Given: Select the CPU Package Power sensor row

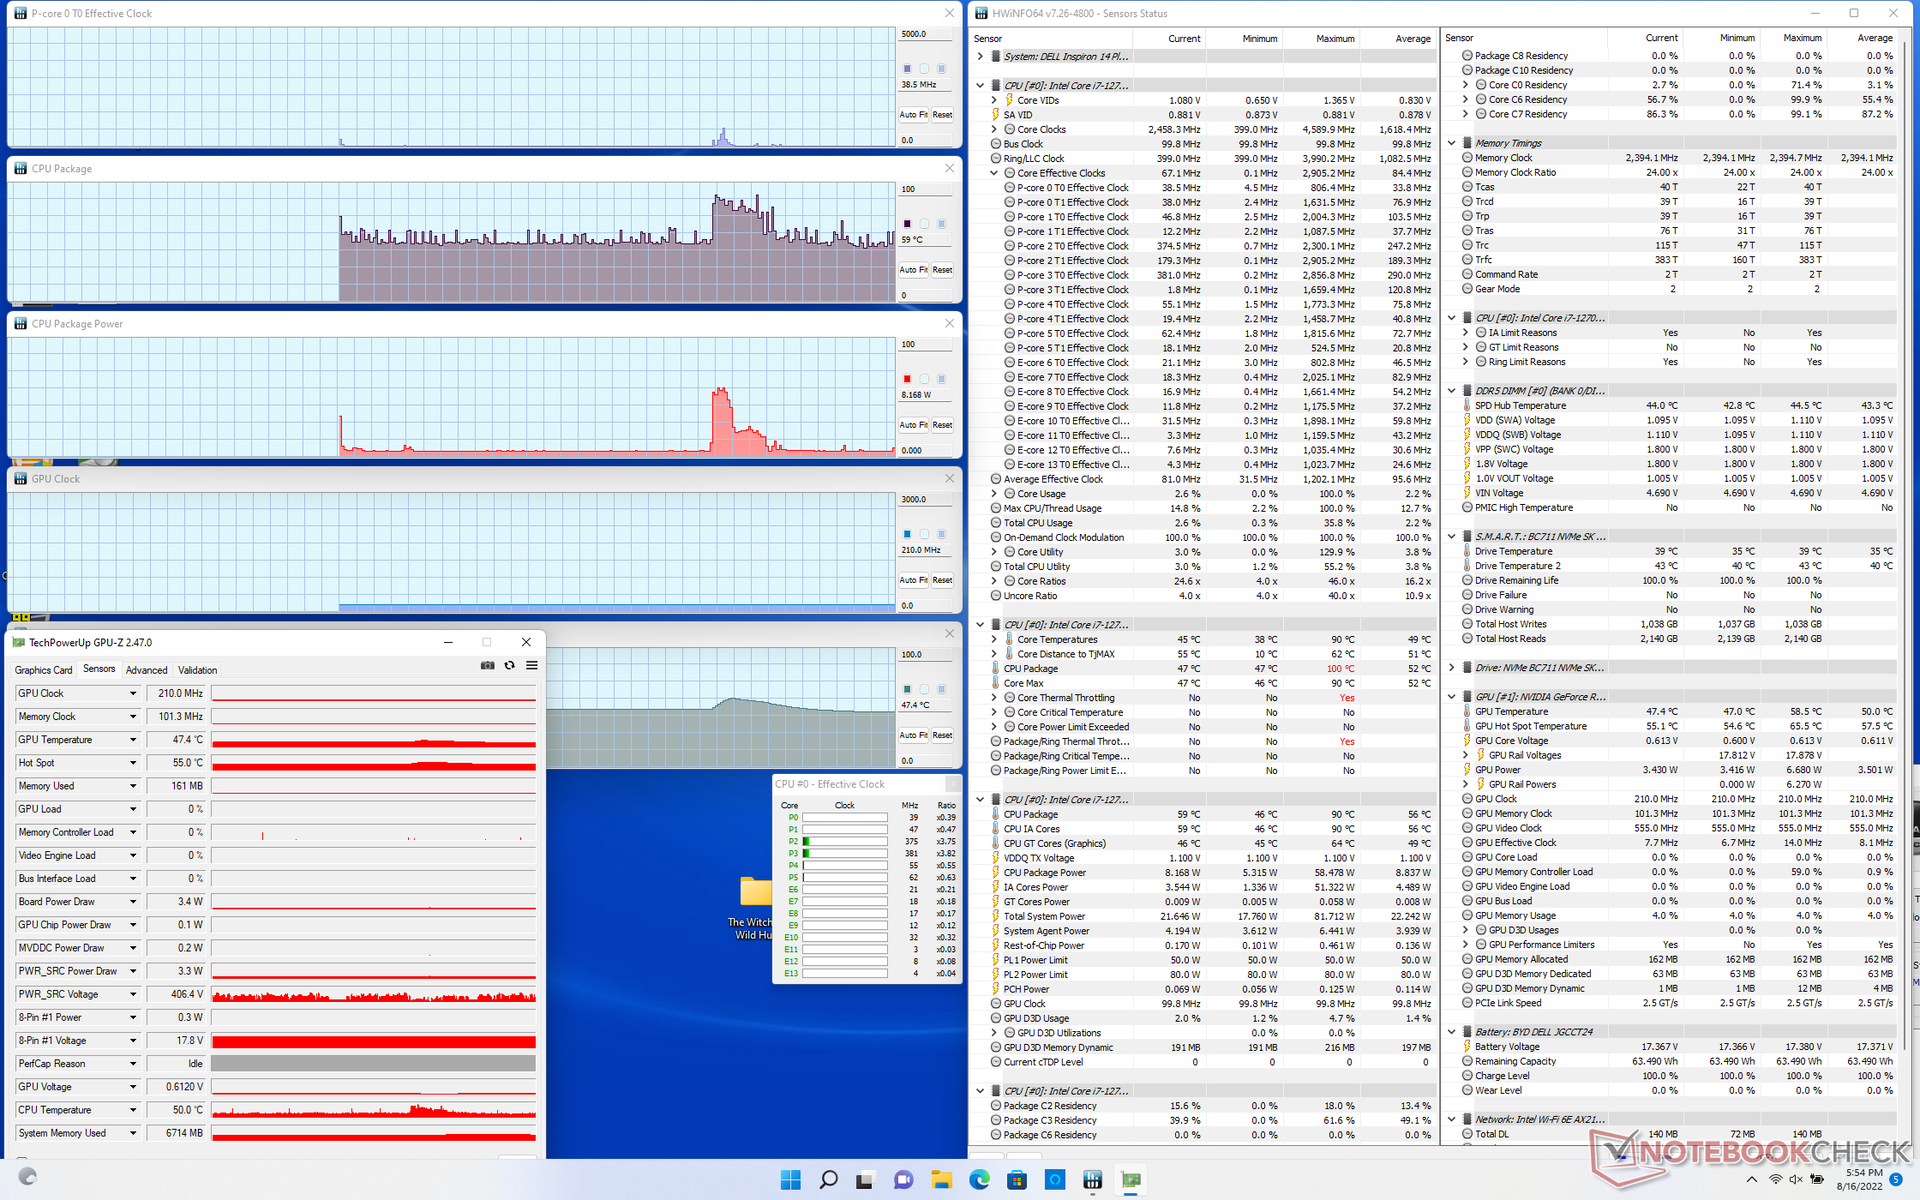Looking at the screenshot, I should [1044, 873].
